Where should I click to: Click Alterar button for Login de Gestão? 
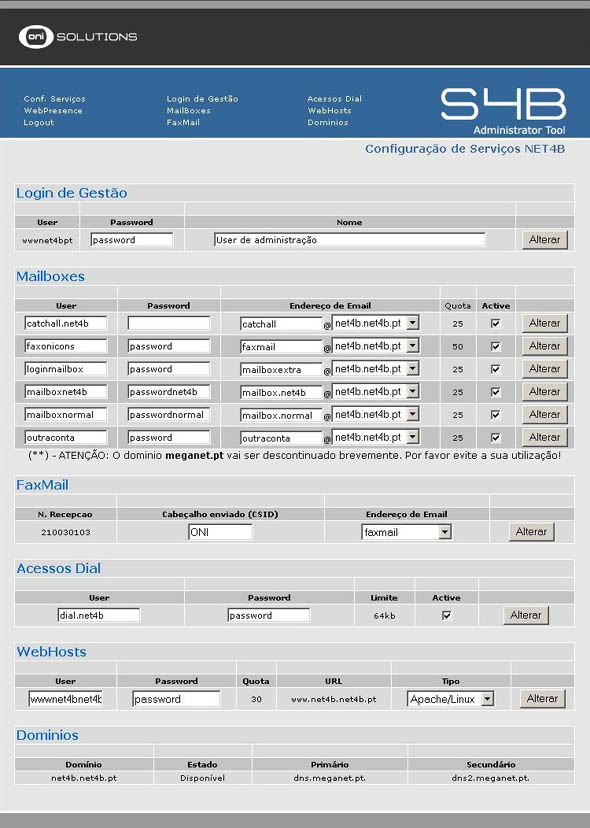[545, 240]
